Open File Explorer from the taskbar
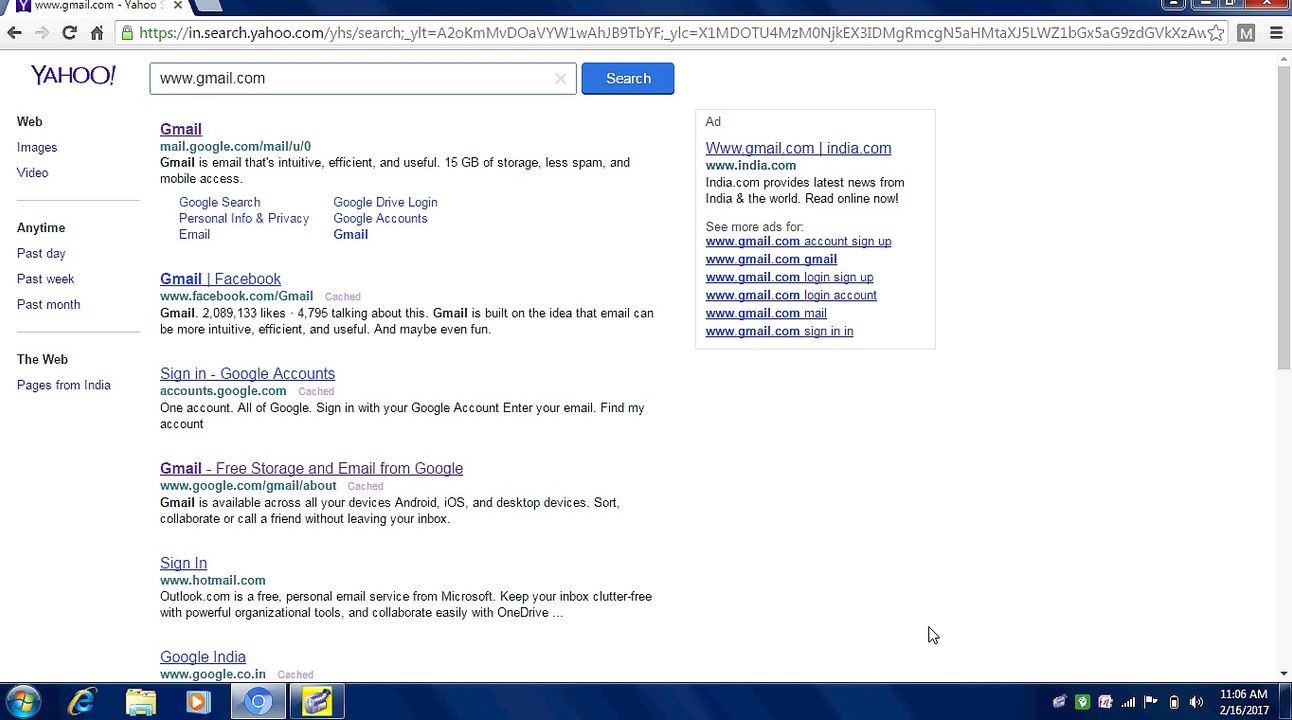 point(141,702)
